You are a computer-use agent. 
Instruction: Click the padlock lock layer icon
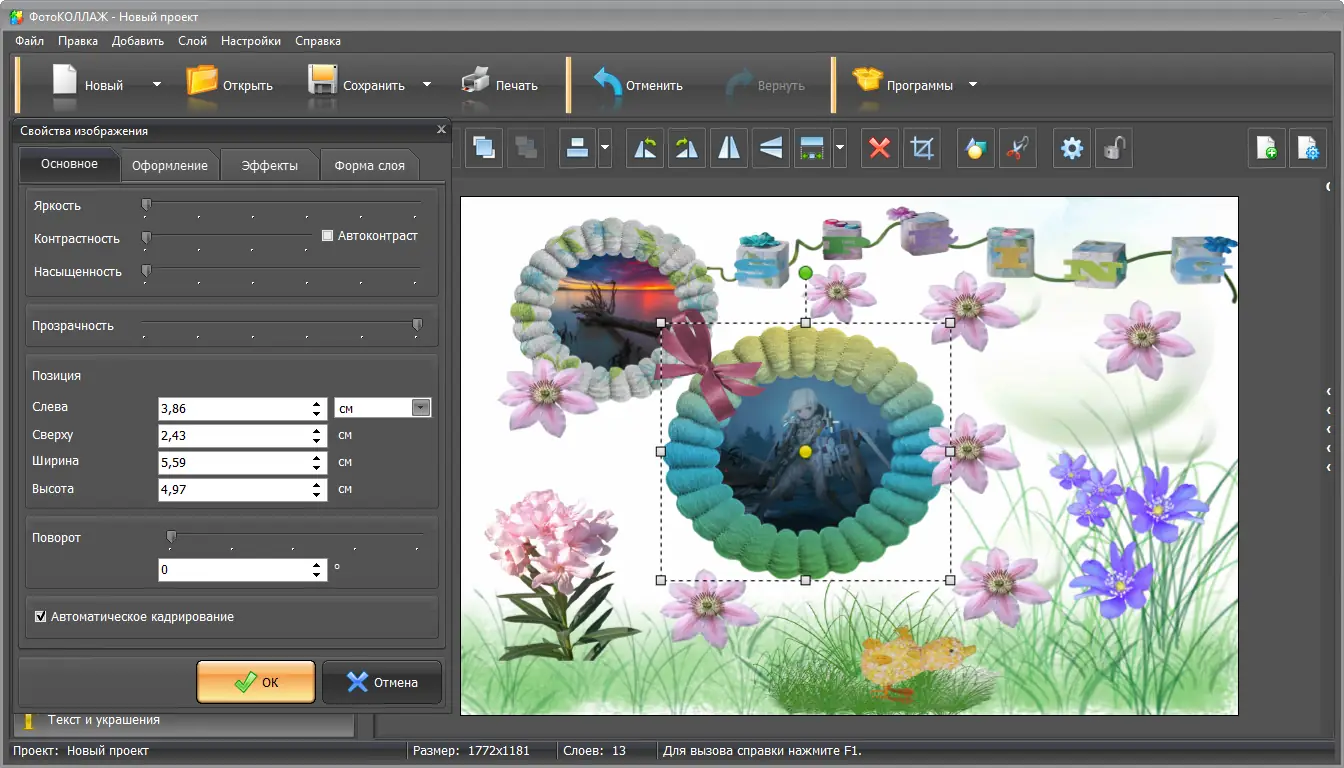tap(1113, 149)
